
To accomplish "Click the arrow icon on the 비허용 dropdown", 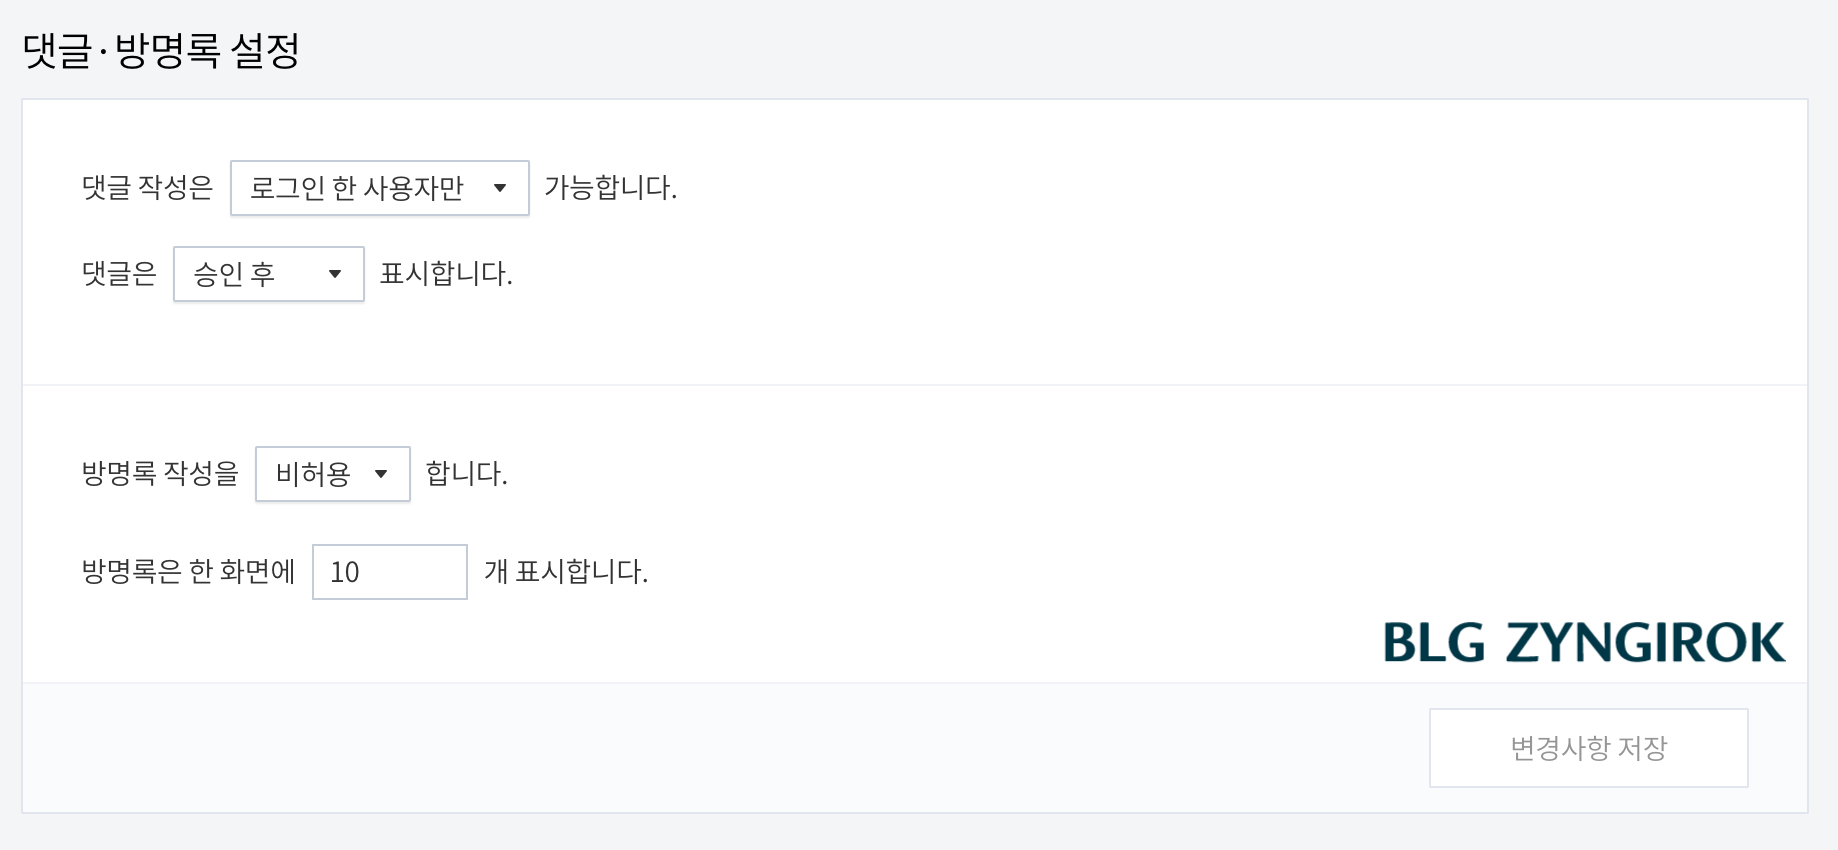I will [x=383, y=474].
